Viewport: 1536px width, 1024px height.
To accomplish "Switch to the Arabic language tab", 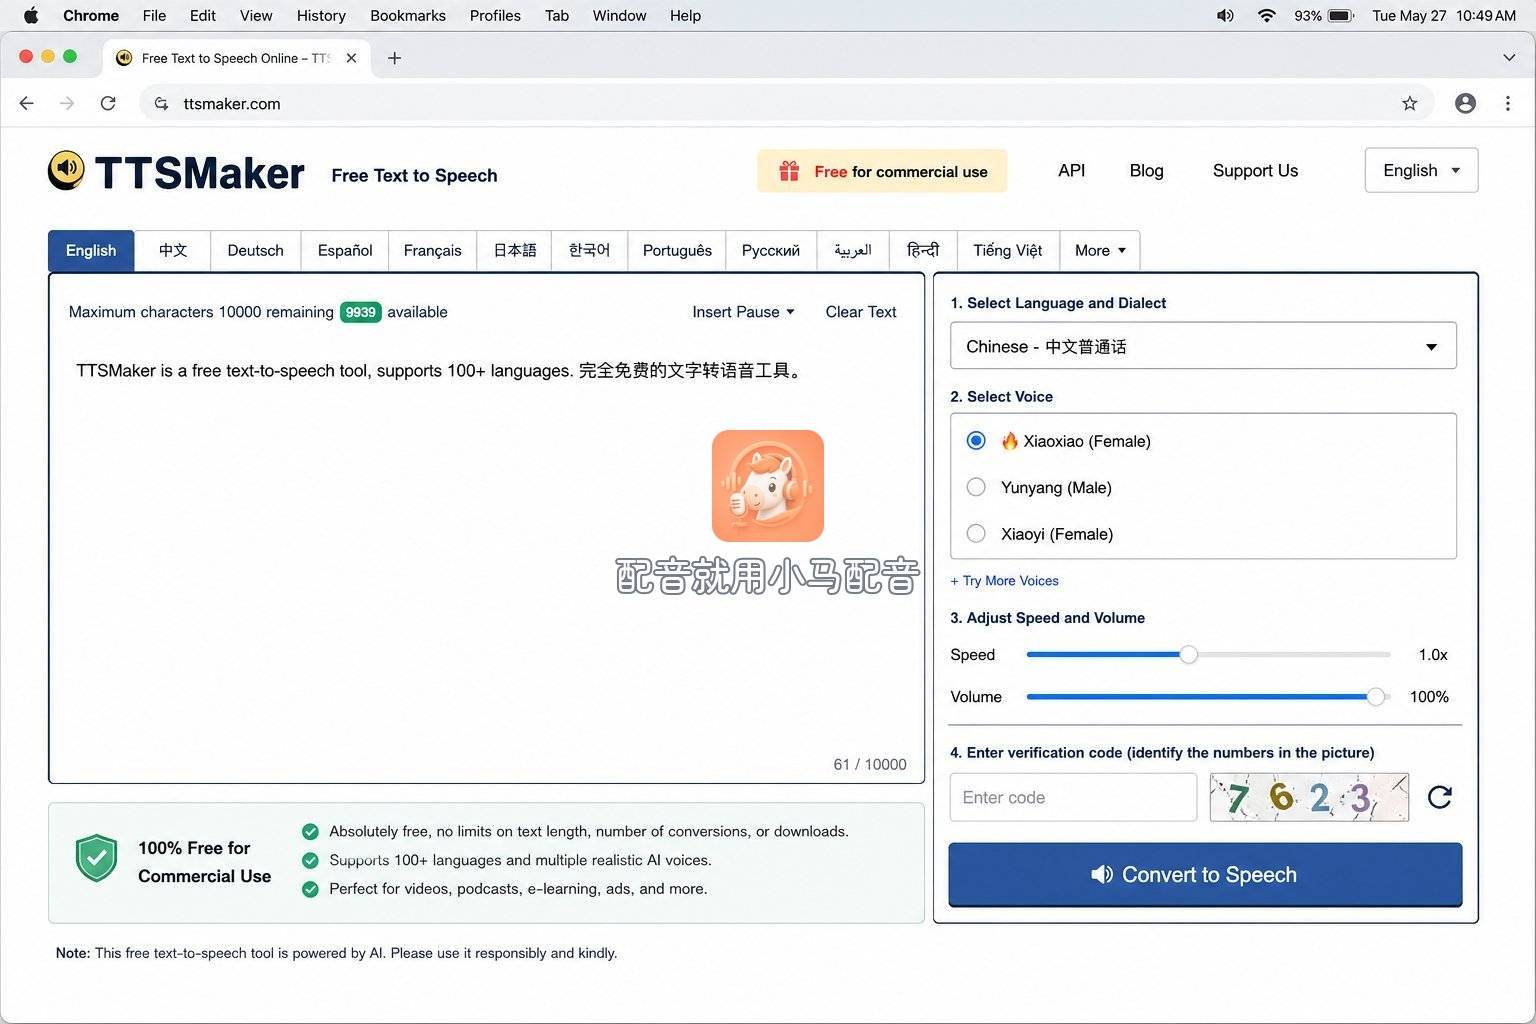I will (853, 250).
